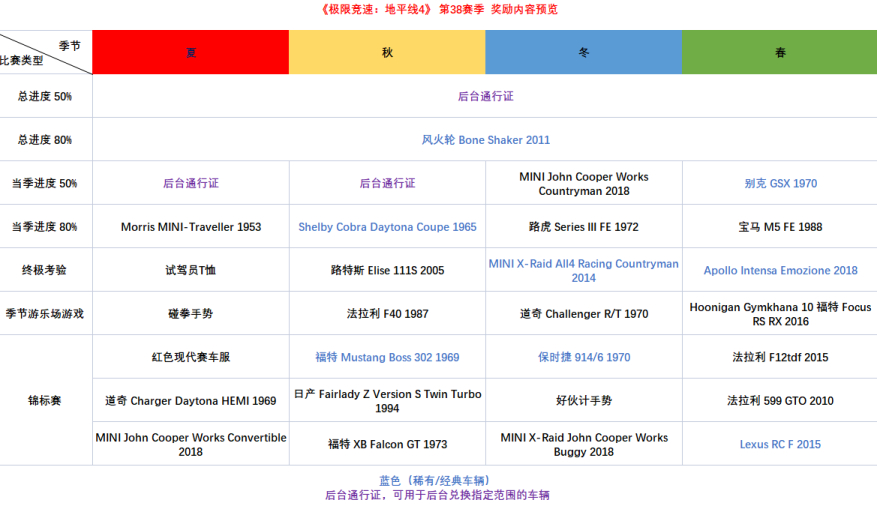The image size is (877, 506).
Task: Click 道奇 Challenger R/T 1970
Action: tap(584, 314)
